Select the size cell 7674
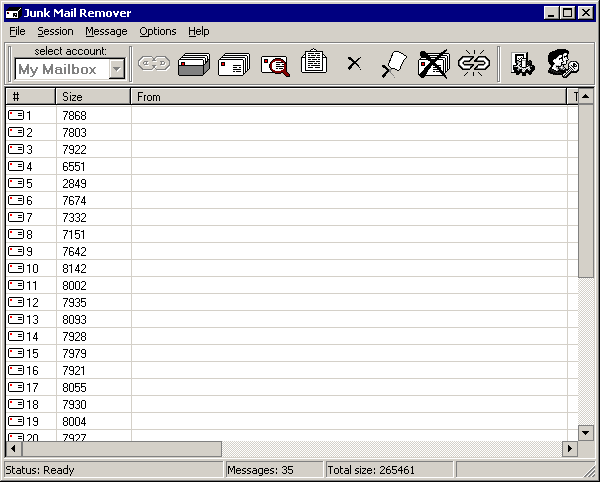The image size is (600, 482). click(74, 200)
